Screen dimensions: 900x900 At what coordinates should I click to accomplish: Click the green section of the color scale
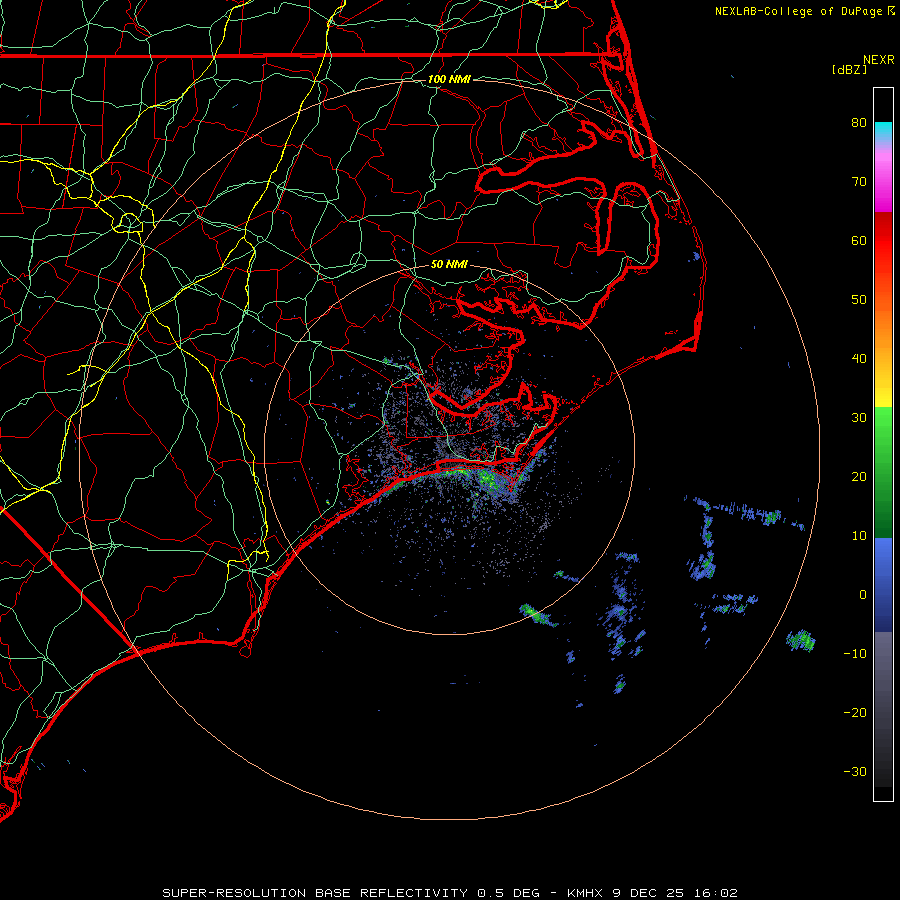coord(883,472)
